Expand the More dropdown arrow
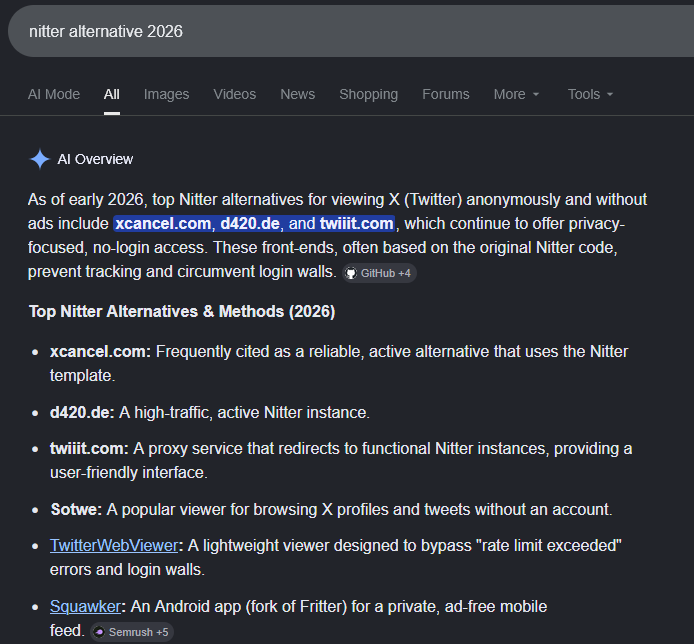 (536, 94)
